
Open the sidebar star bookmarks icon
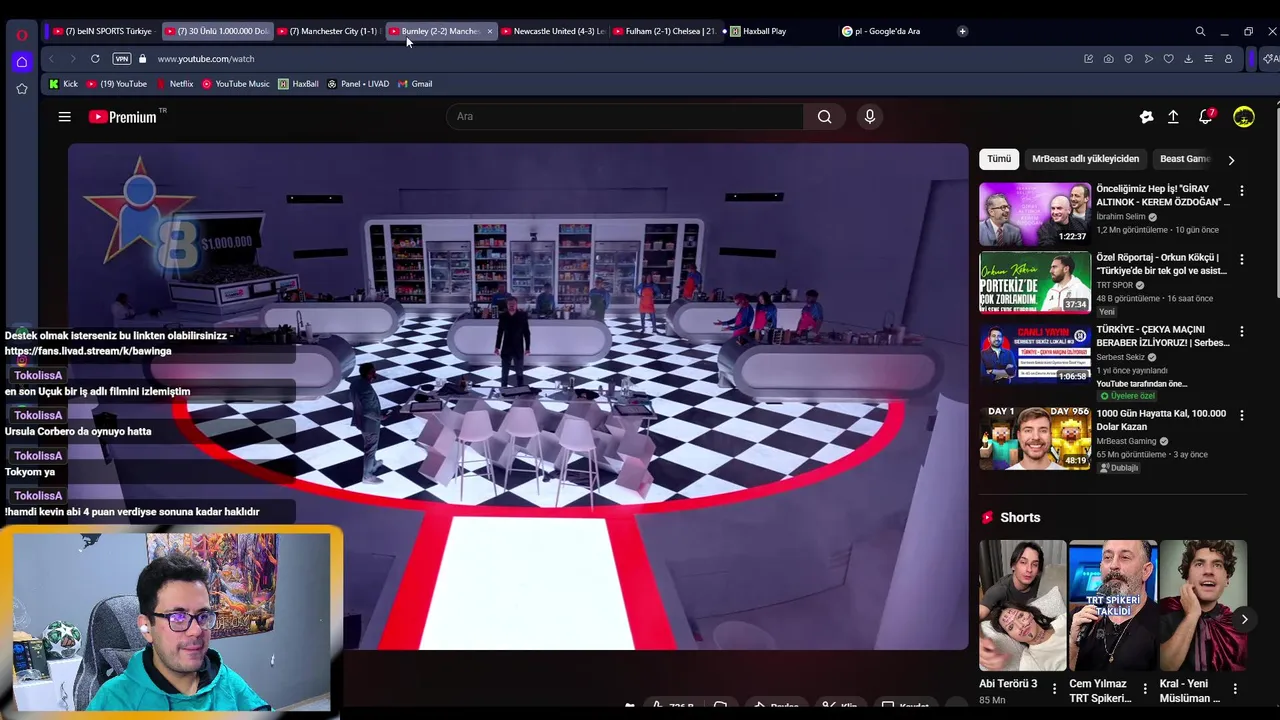(x=21, y=89)
